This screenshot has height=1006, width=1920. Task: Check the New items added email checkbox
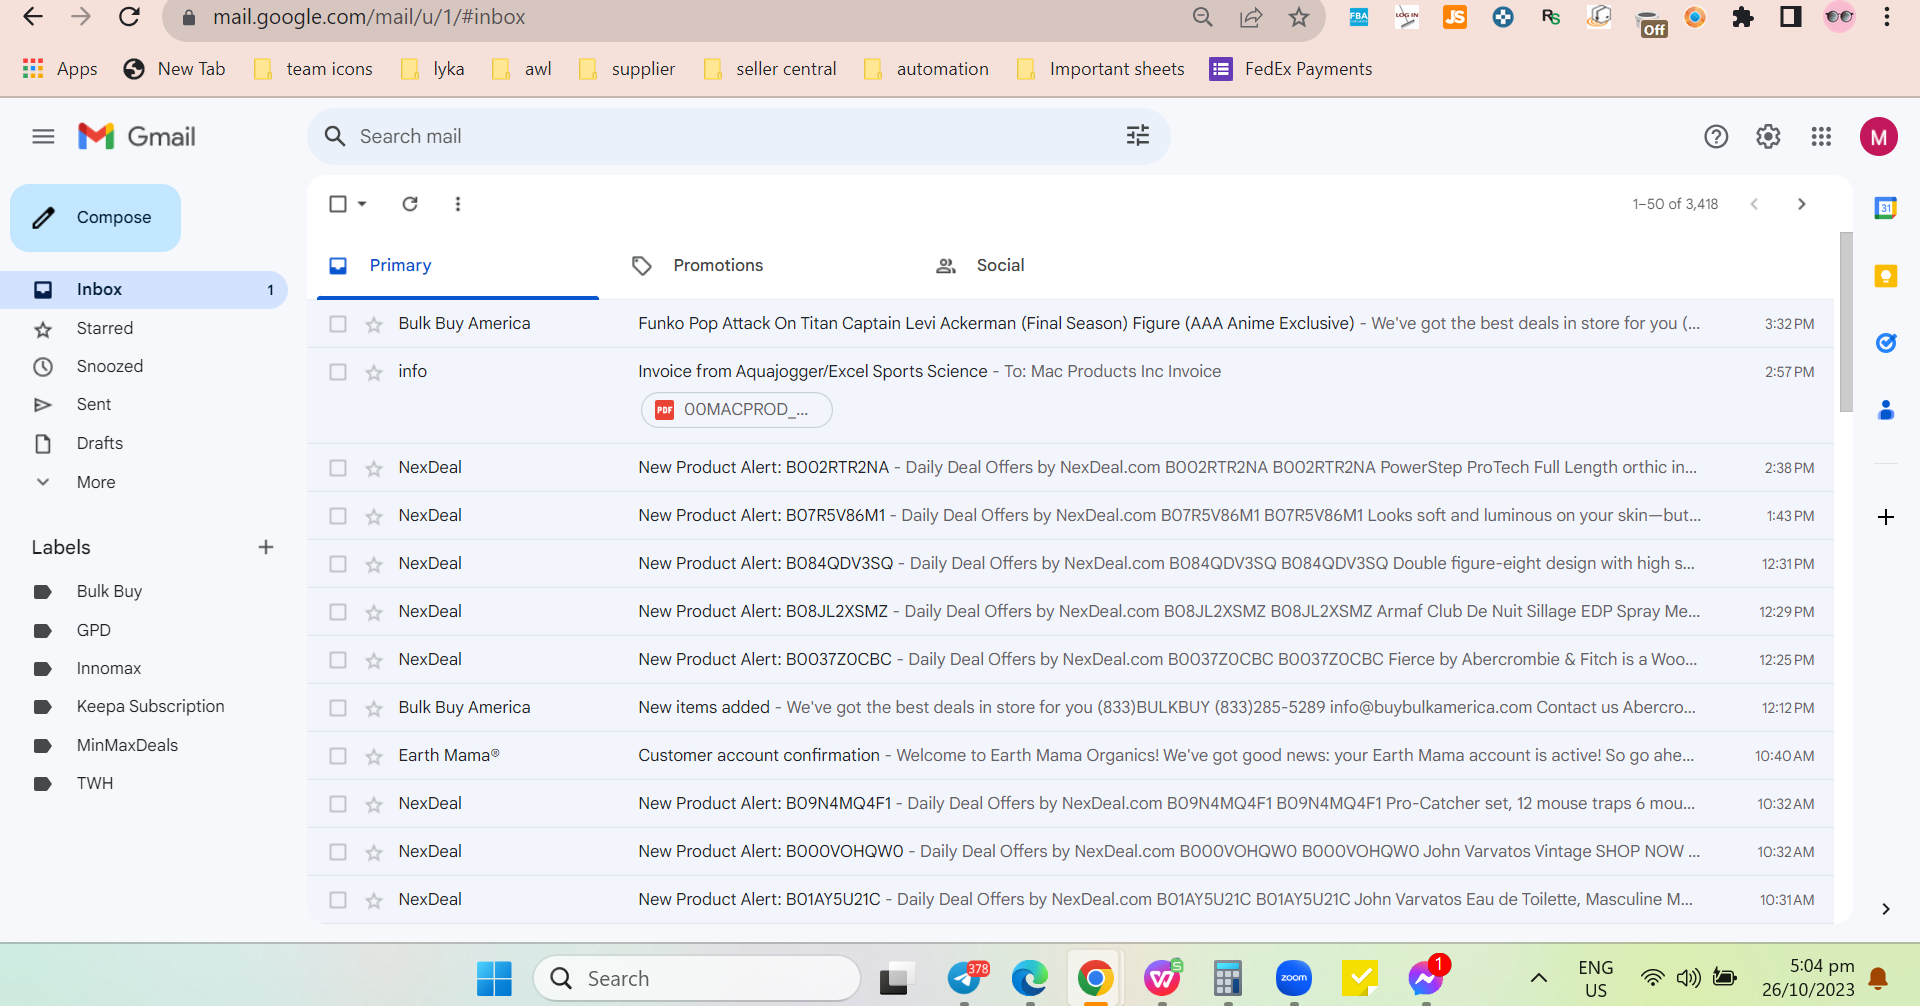tap(338, 708)
